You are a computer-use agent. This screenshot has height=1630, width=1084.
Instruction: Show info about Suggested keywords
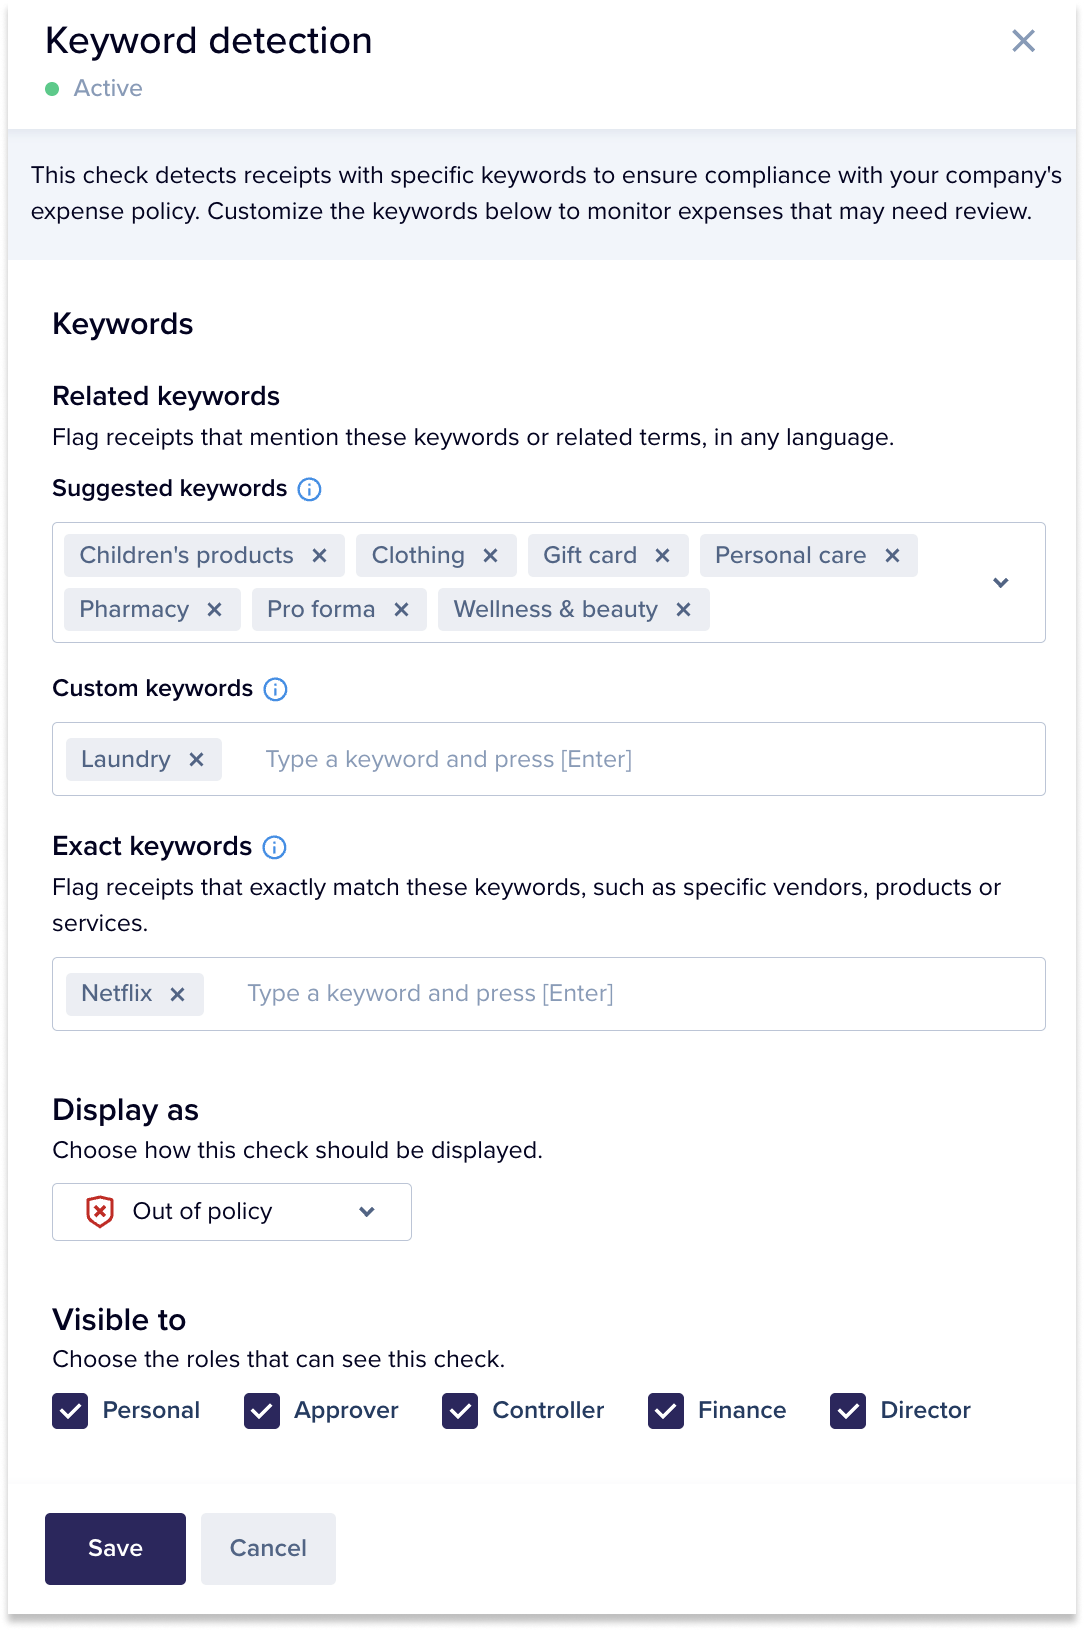[x=310, y=489]
